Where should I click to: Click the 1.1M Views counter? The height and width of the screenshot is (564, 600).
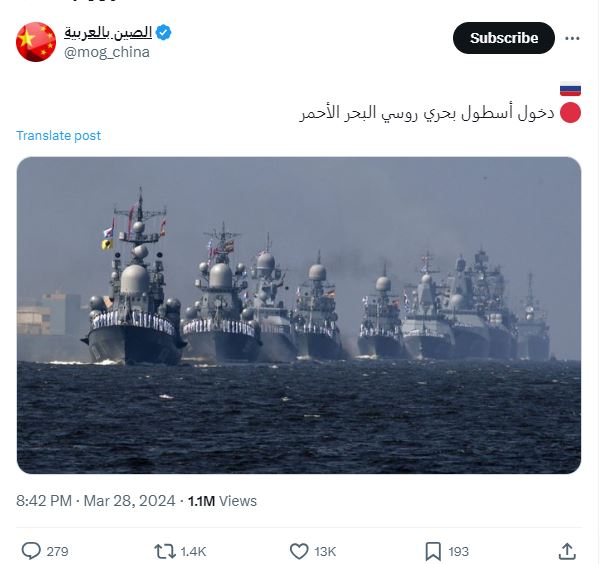point(222,501)
